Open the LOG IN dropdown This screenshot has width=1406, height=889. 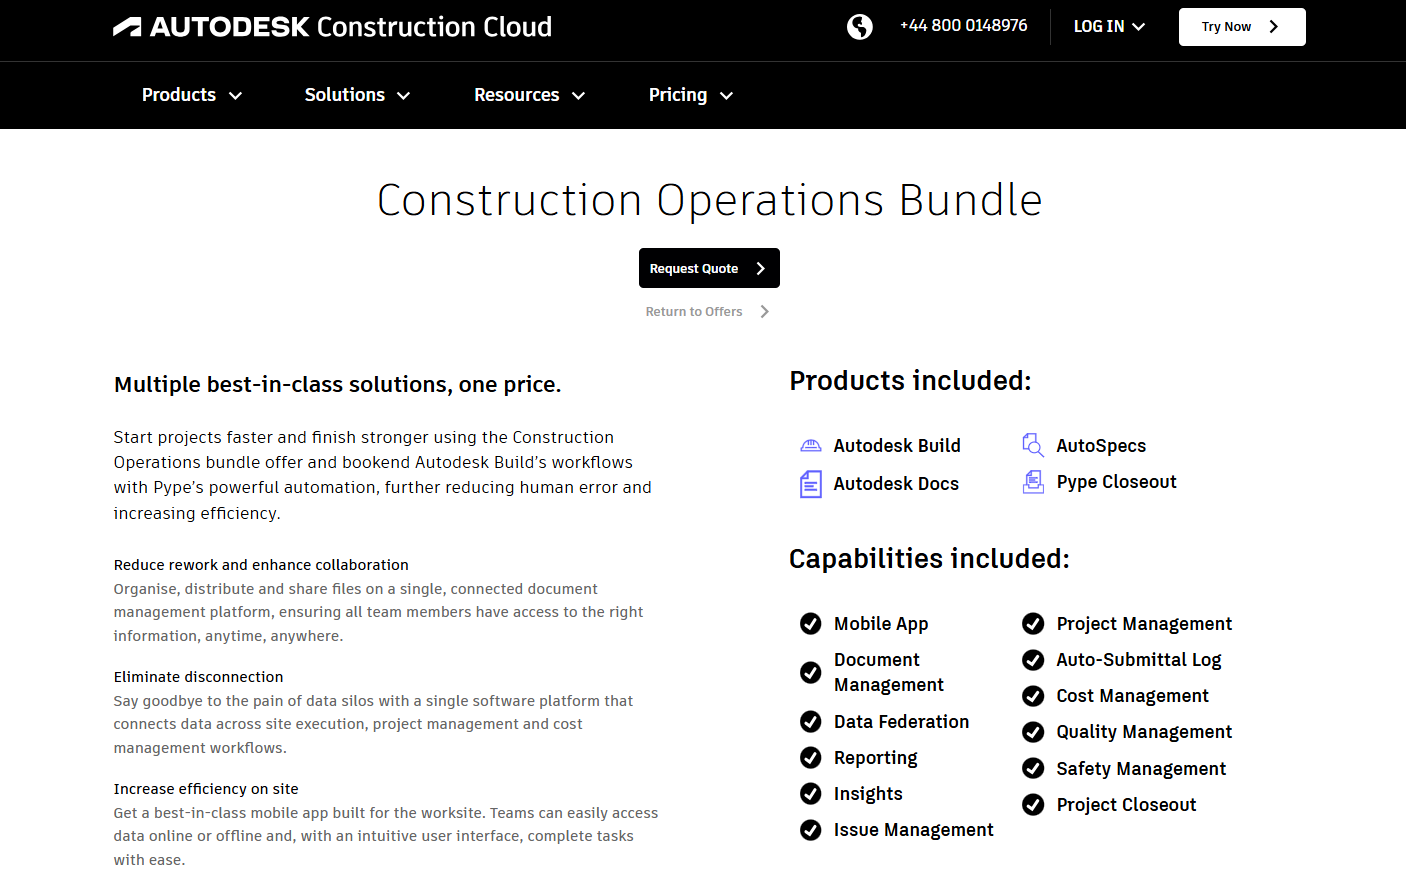(x=1109, y=27)
